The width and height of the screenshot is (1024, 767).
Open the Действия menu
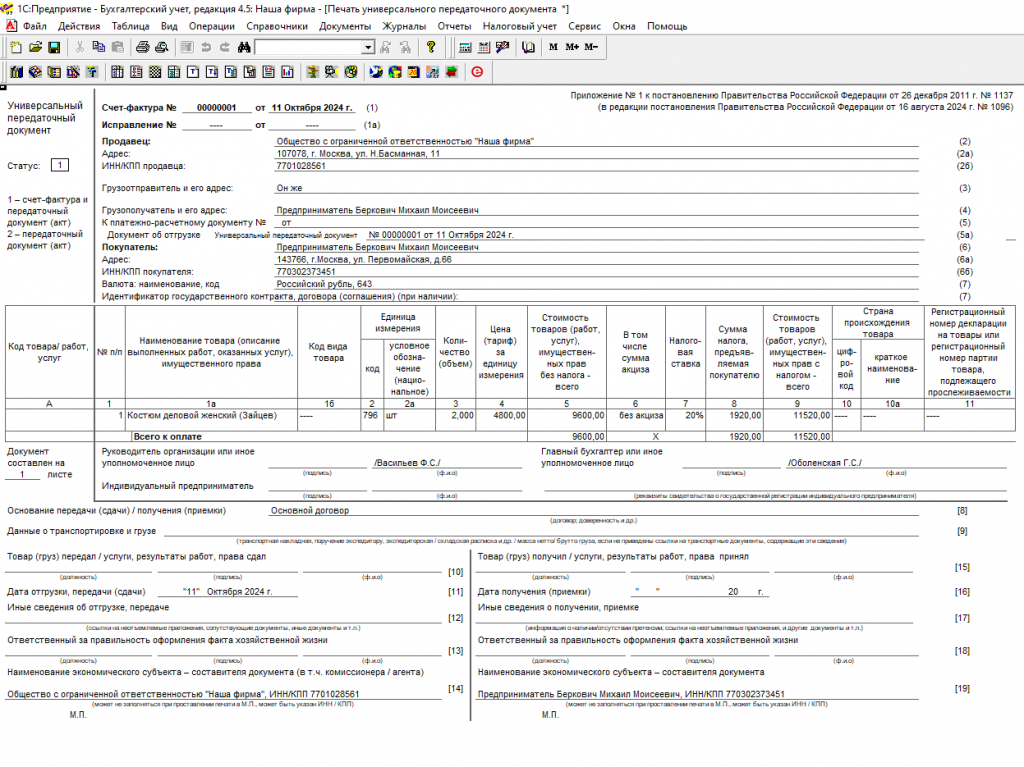(x=79, y=26)
